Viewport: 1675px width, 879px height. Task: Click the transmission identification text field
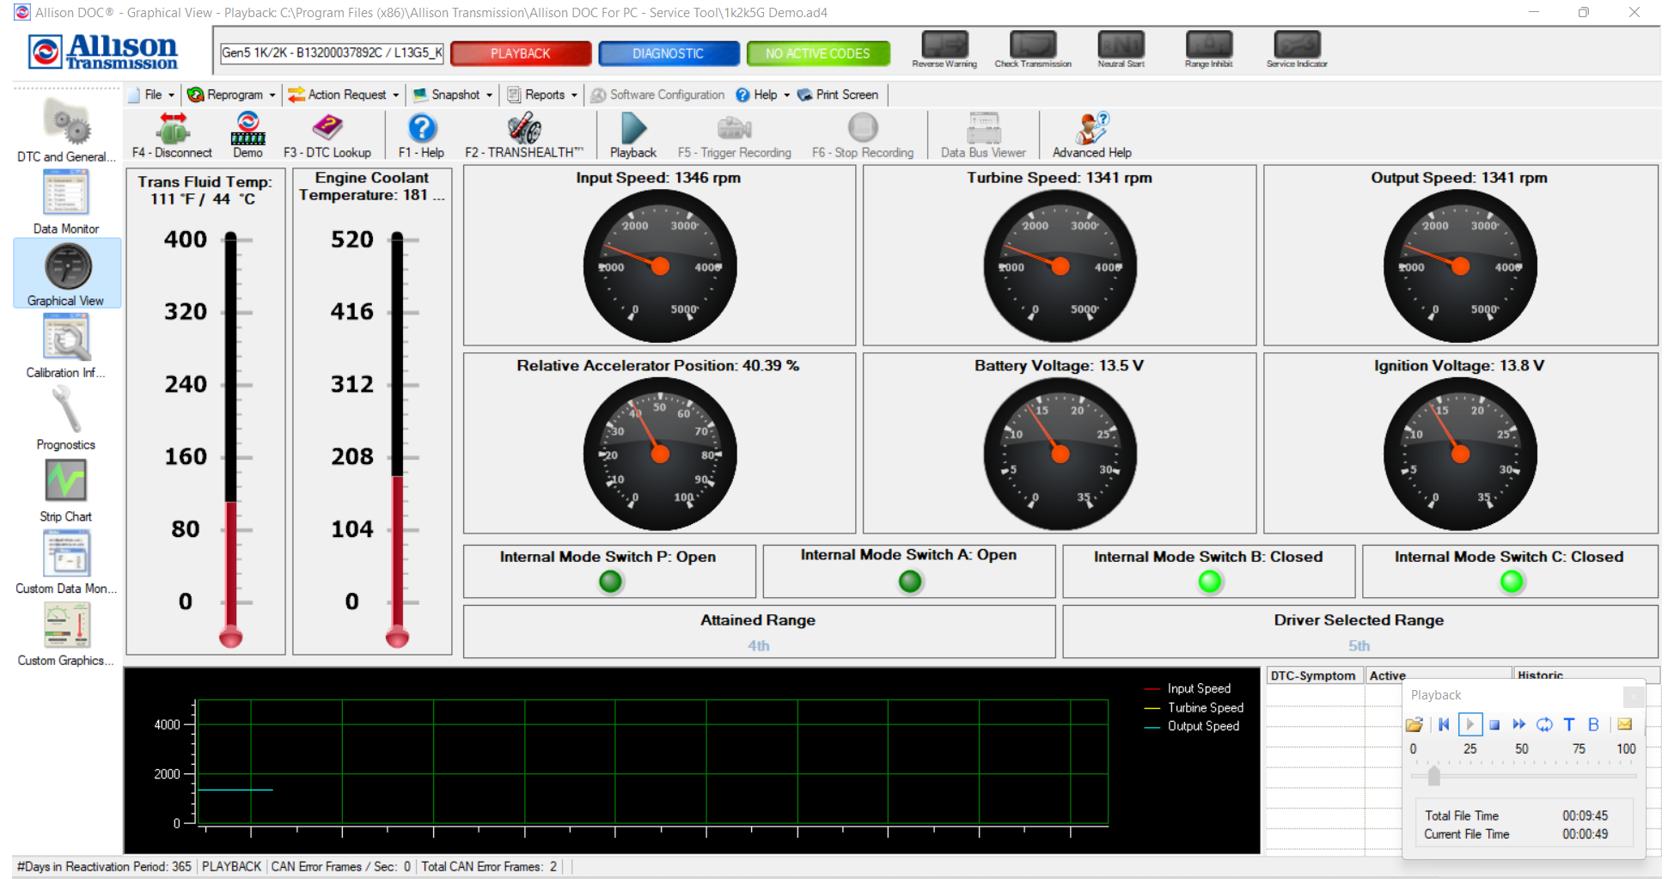331,54
